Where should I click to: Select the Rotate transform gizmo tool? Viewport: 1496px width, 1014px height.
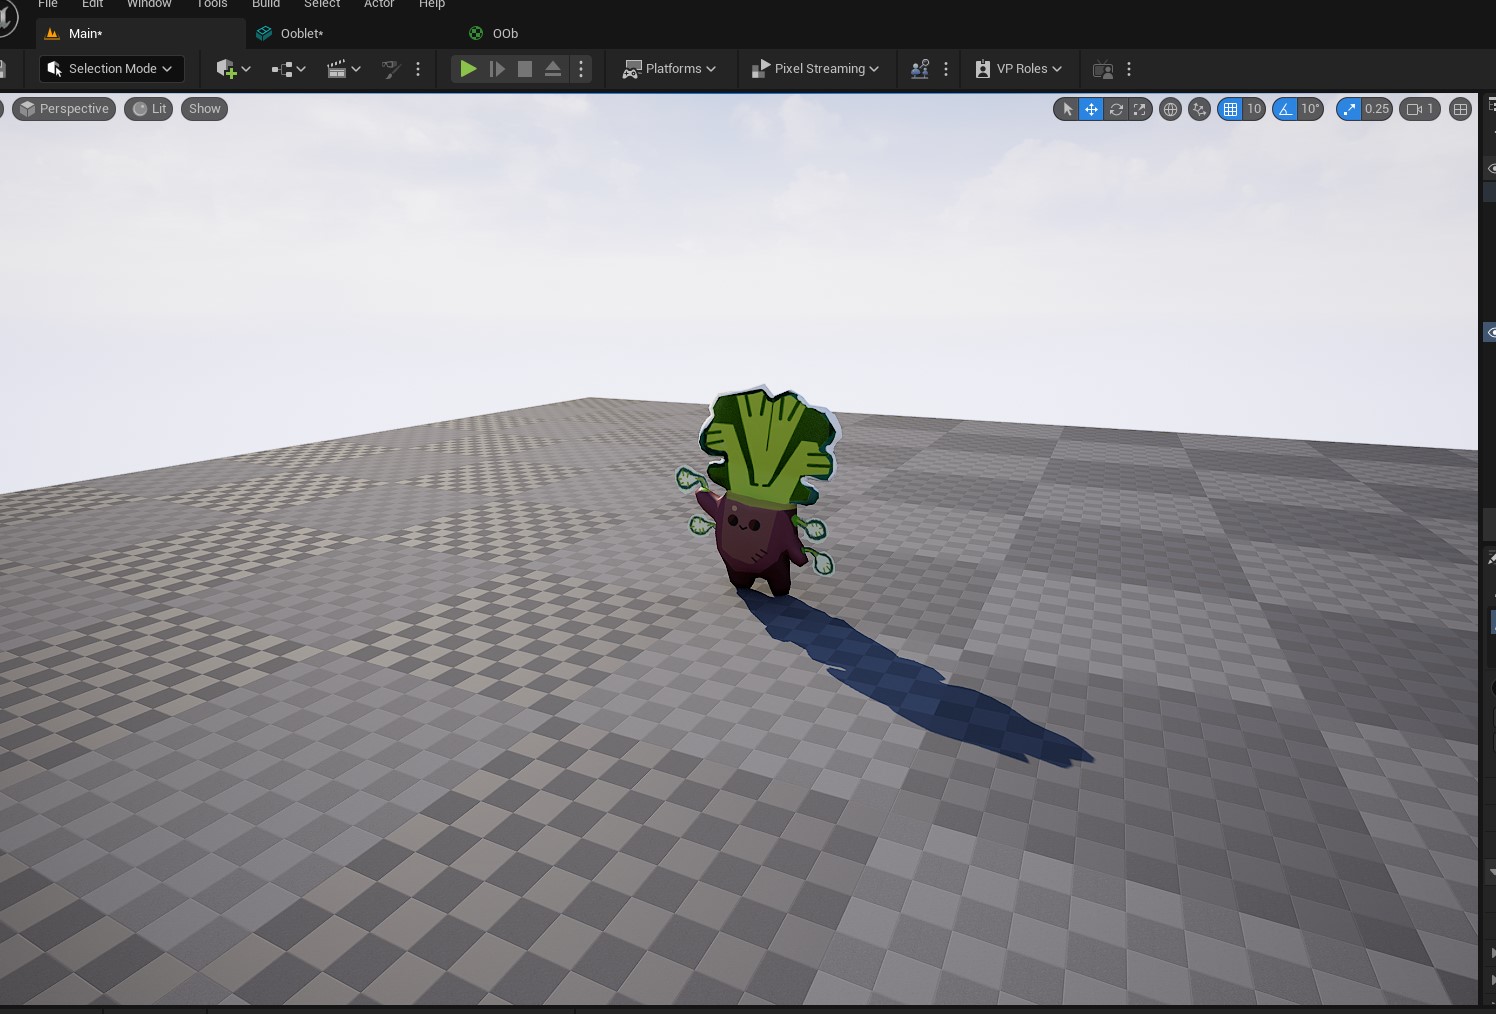pyautogui.click(x=1116, y=109)
